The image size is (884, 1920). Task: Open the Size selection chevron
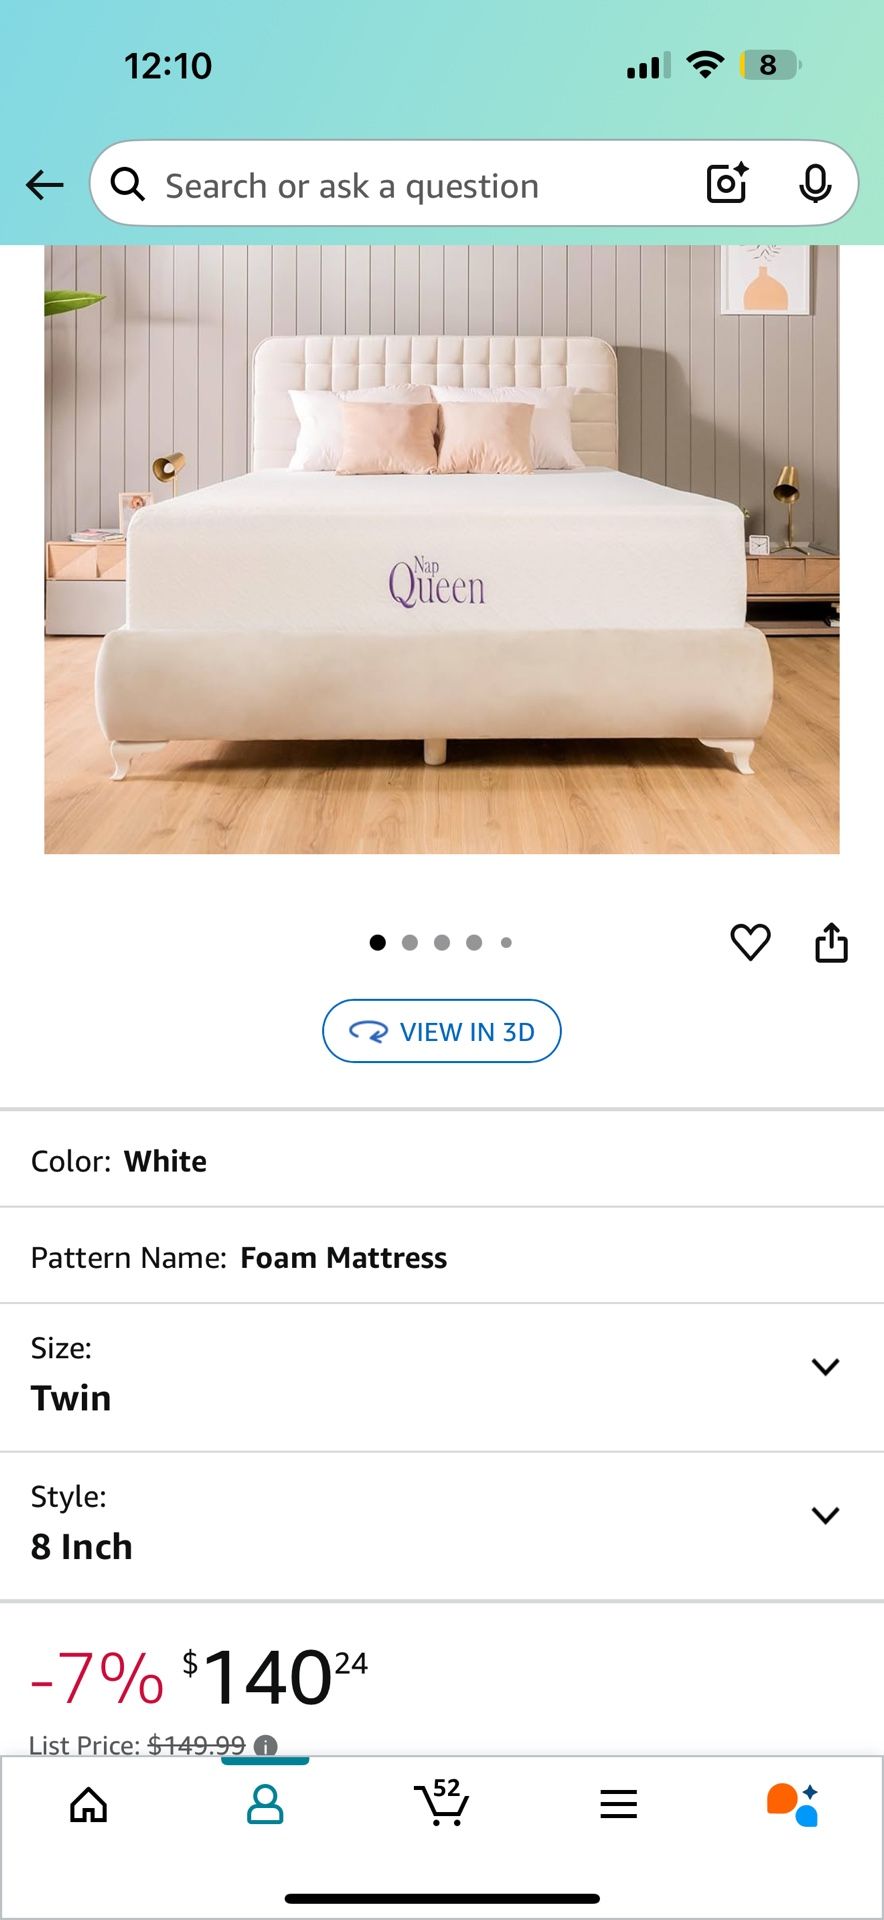825,1367
